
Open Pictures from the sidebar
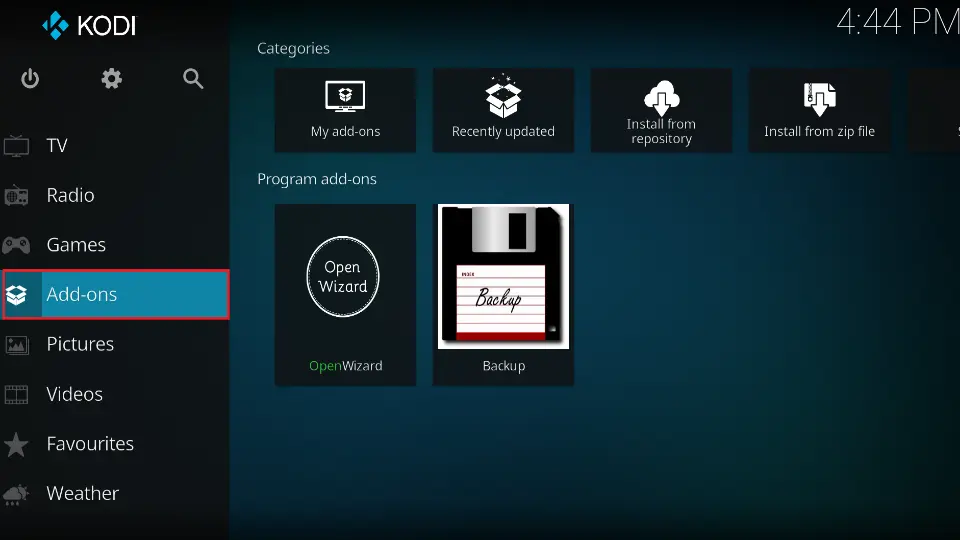115,343
